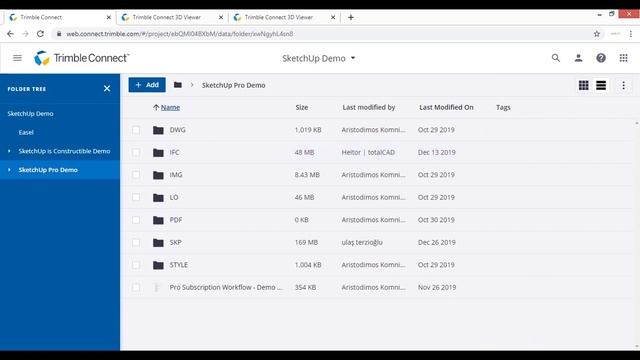Expand the SketchUp Pro Demo tree node
The width and height of the screenshot is (640, 360).
coord(9,170)
